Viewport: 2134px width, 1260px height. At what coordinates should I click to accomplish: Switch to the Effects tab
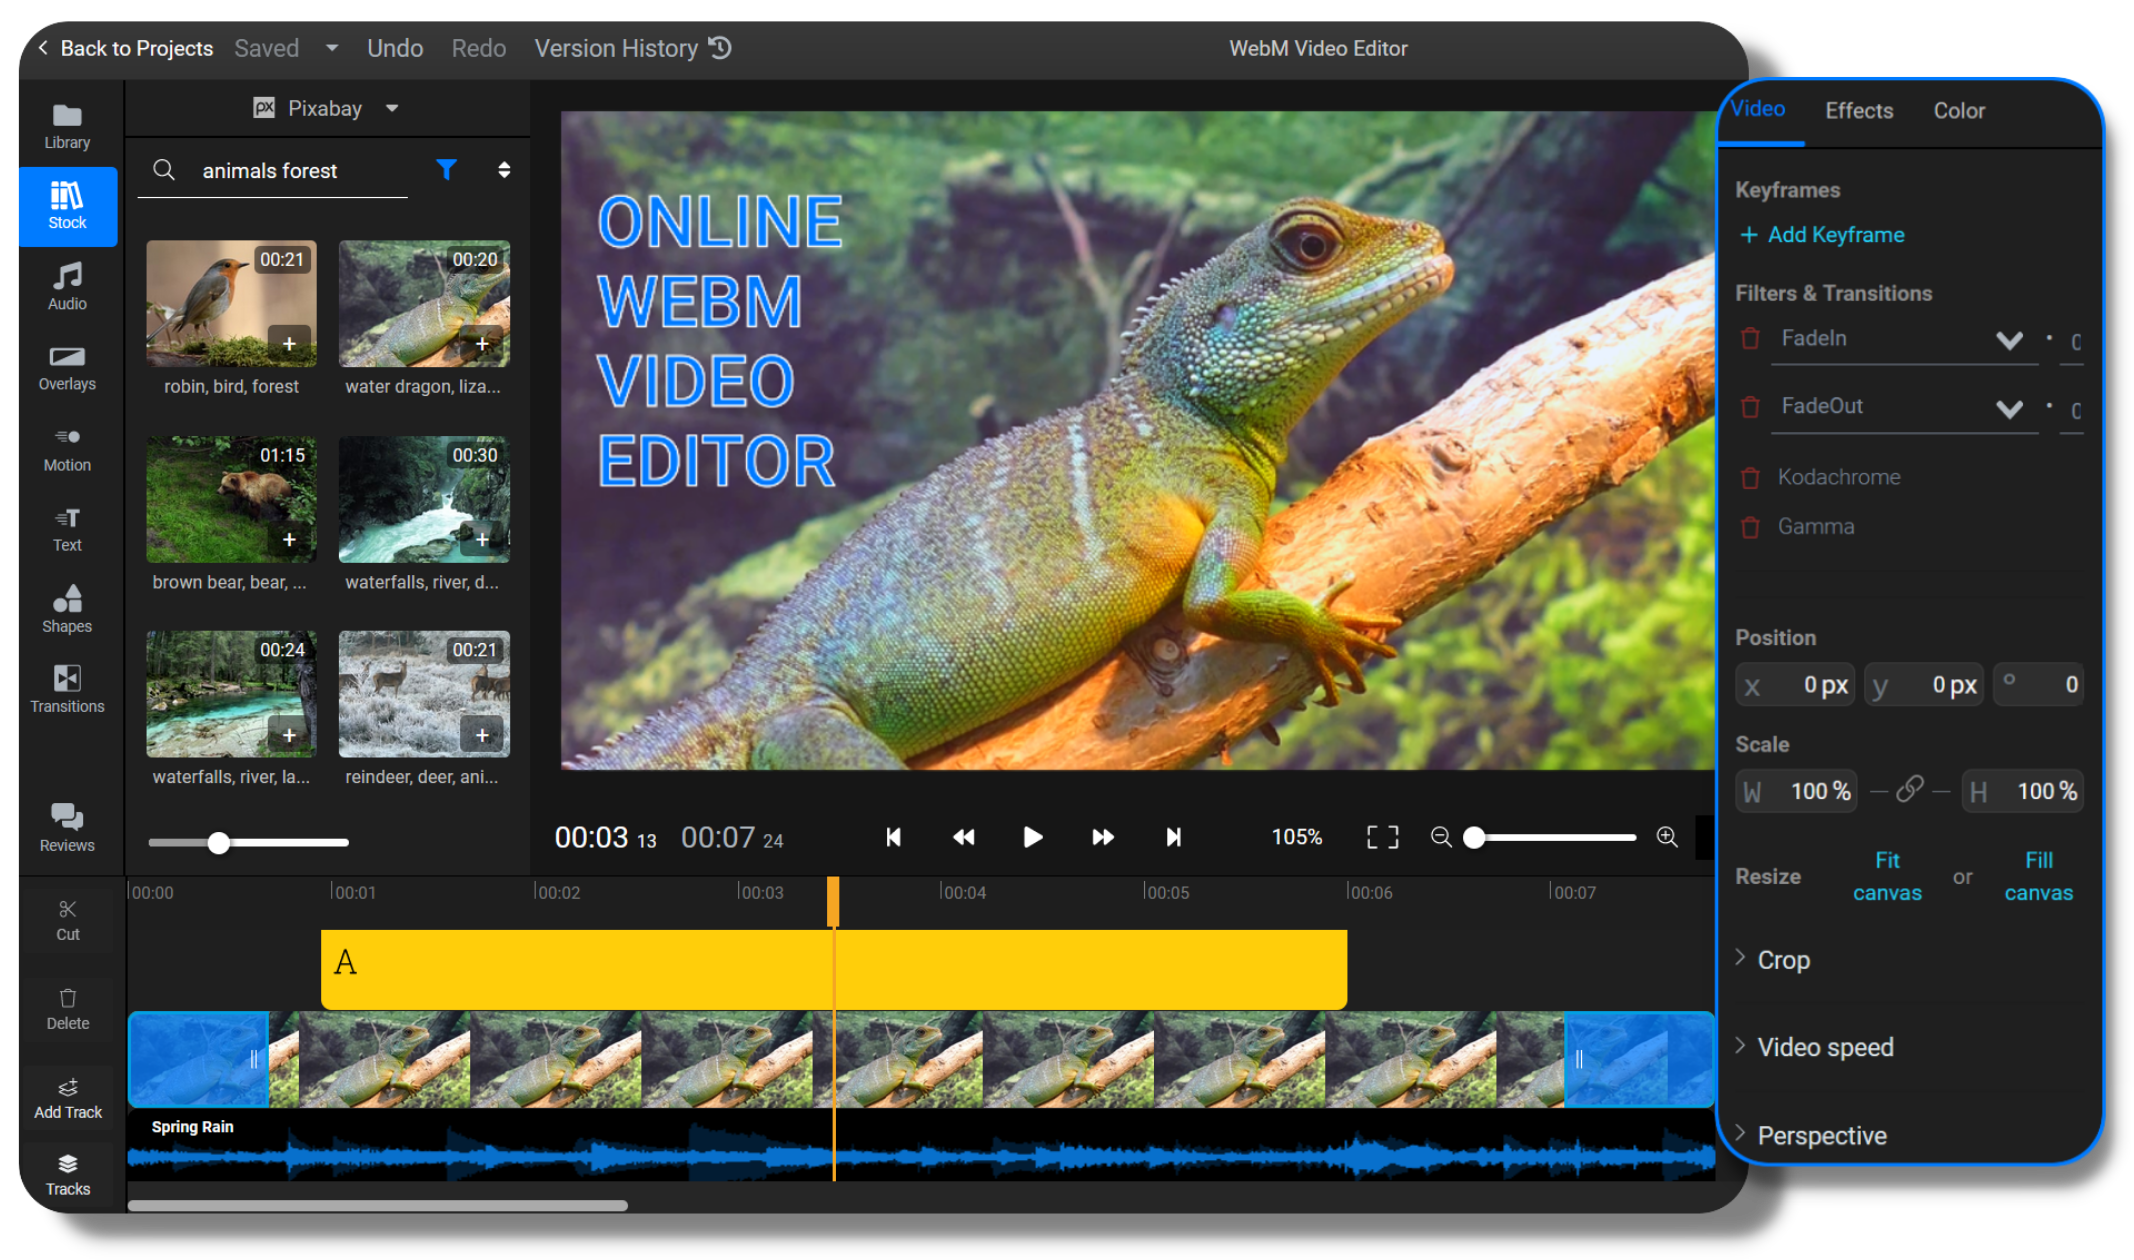pyautogui.click(x=1858, y=110)
